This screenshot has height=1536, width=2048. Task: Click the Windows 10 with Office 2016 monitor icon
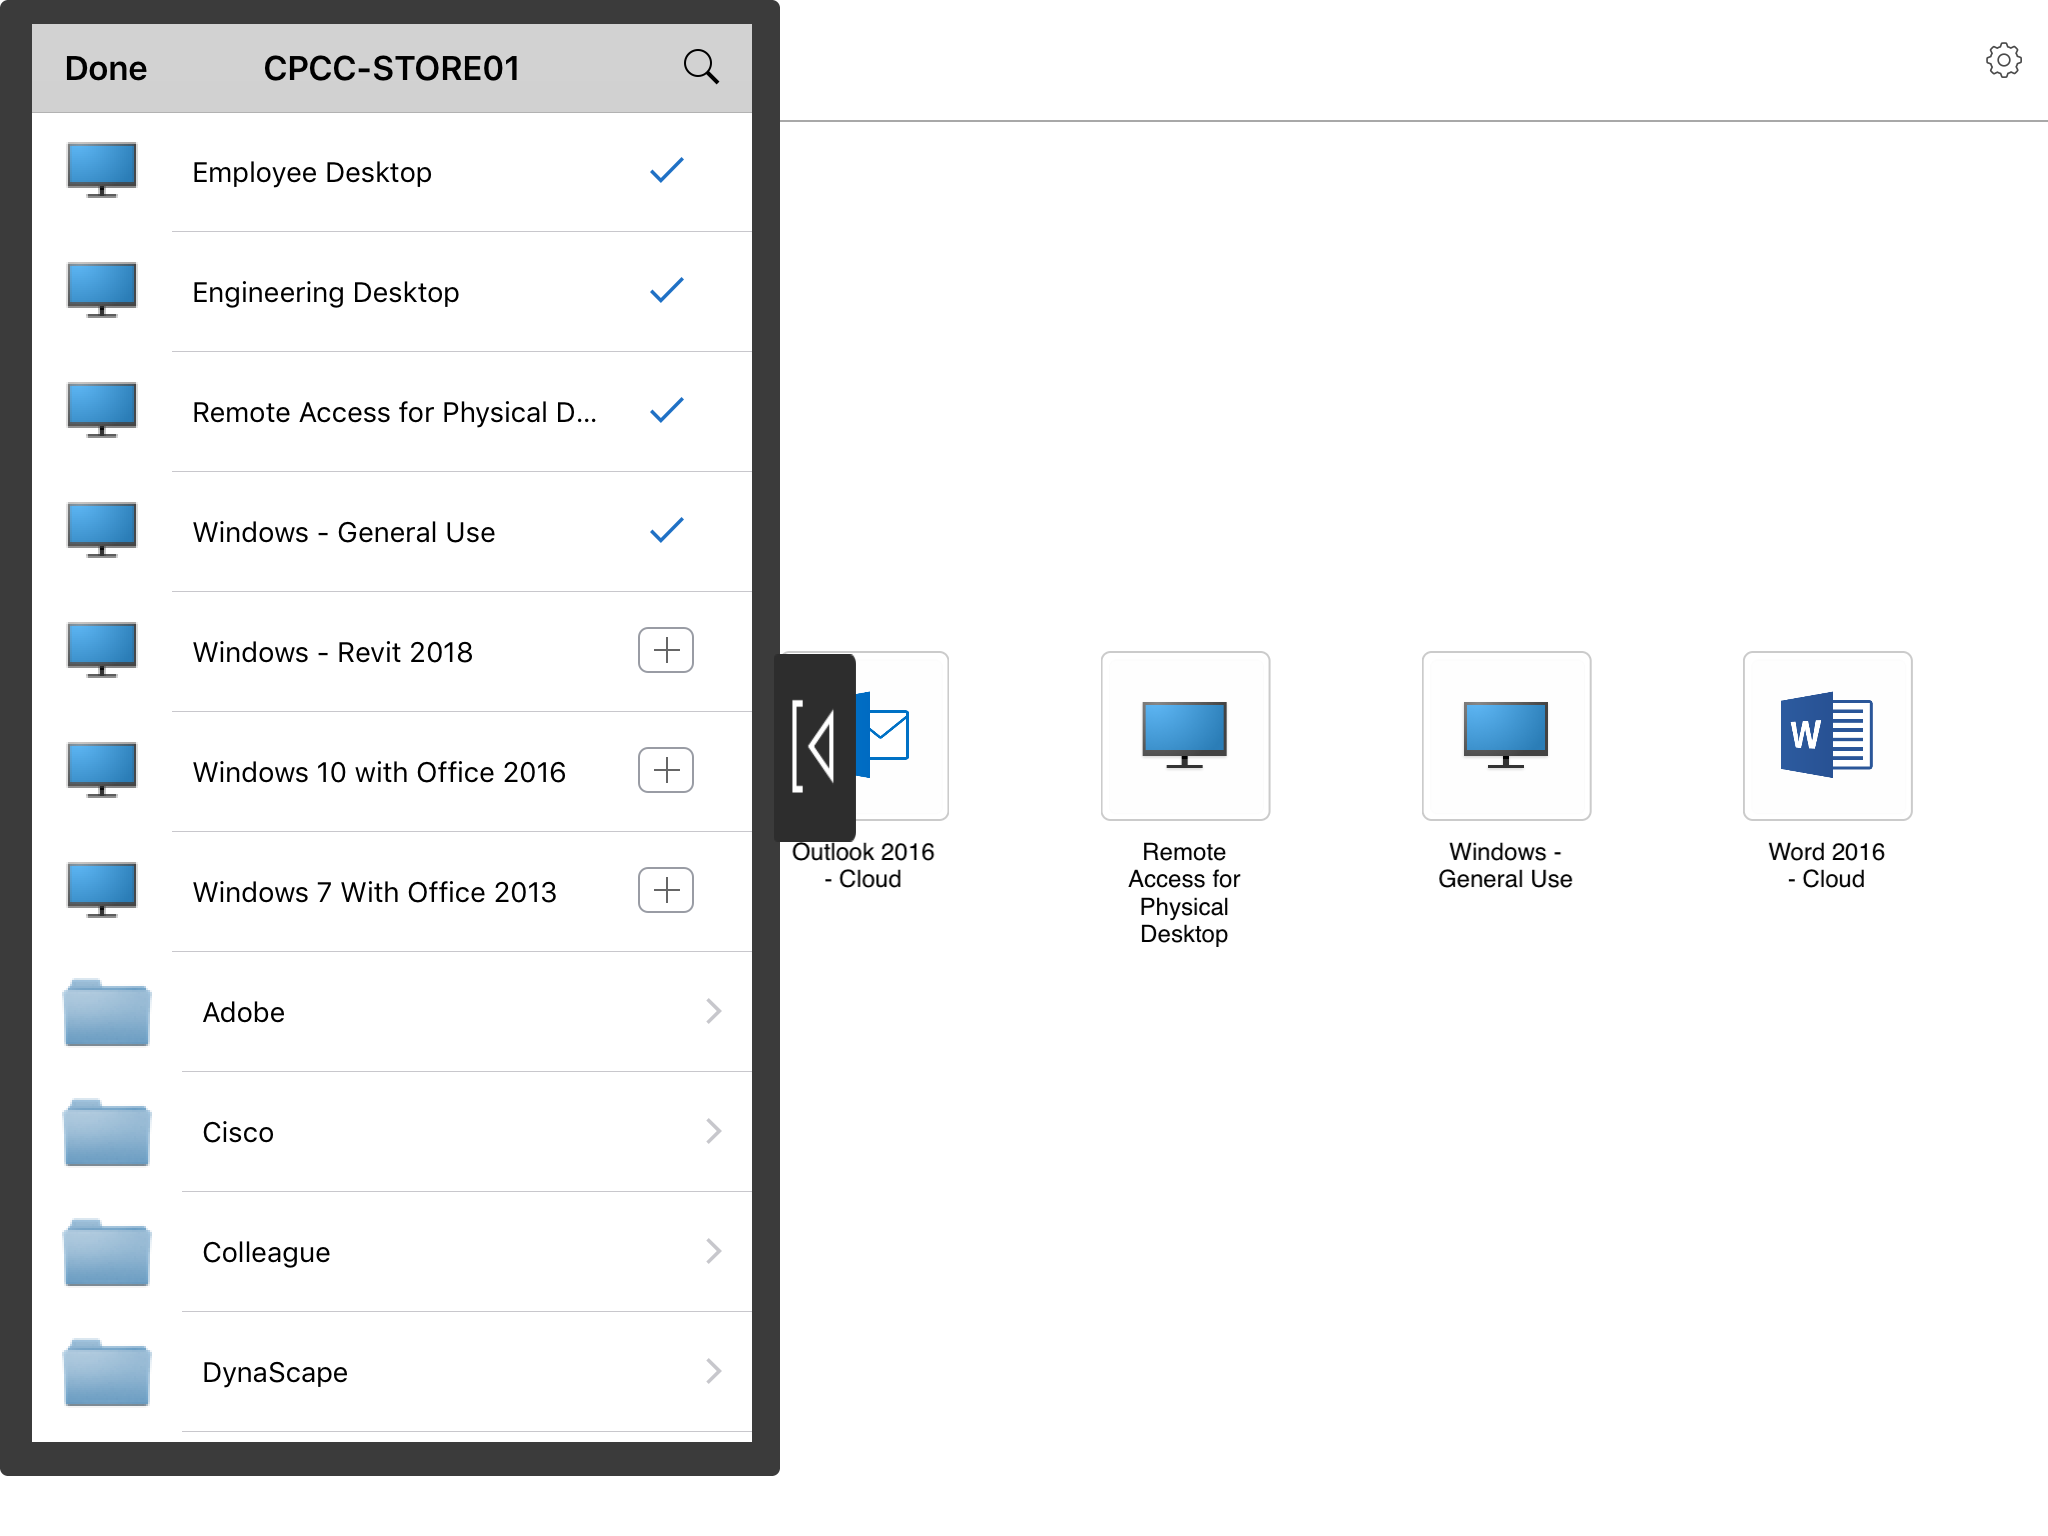click(102, 770)
